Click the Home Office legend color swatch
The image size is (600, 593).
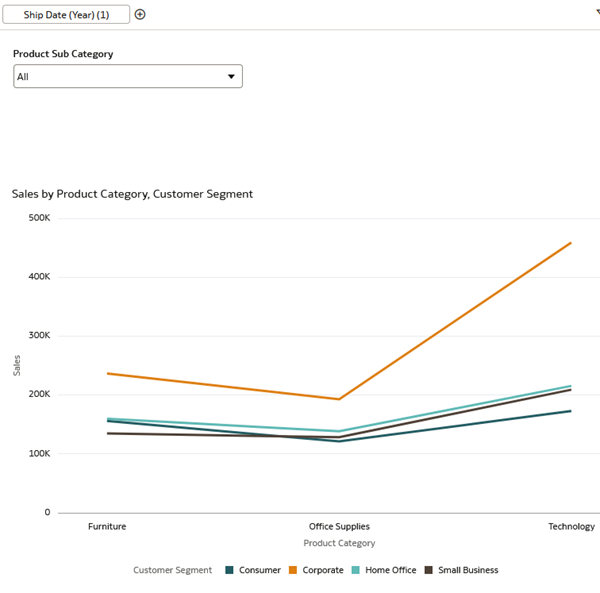click(x=356, y=570)
